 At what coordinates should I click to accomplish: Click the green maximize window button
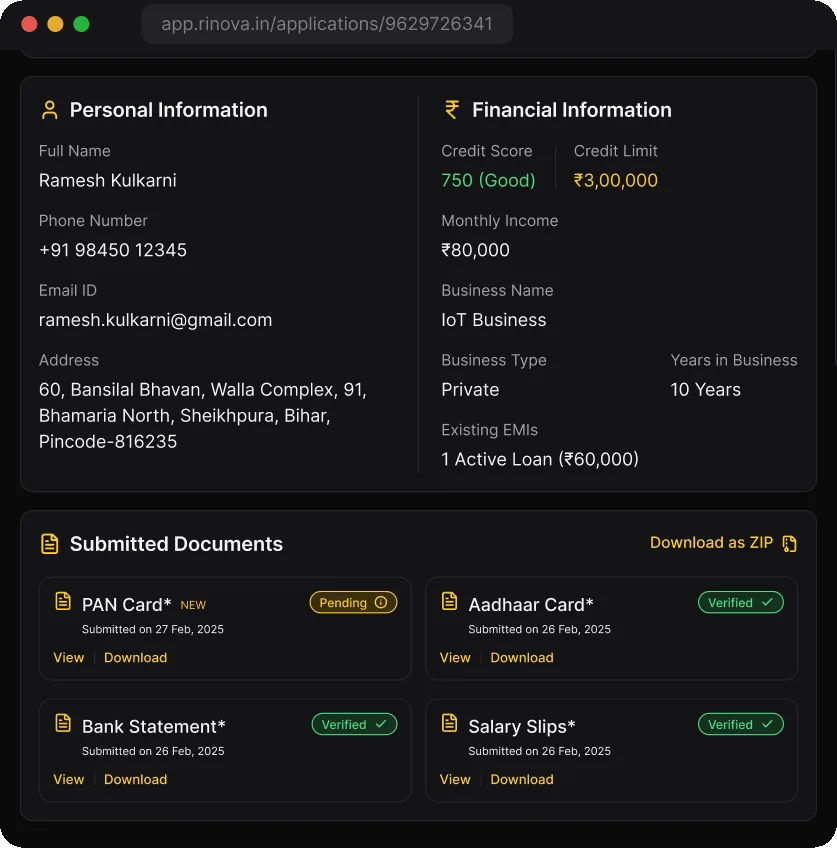(x=81, y=24)
